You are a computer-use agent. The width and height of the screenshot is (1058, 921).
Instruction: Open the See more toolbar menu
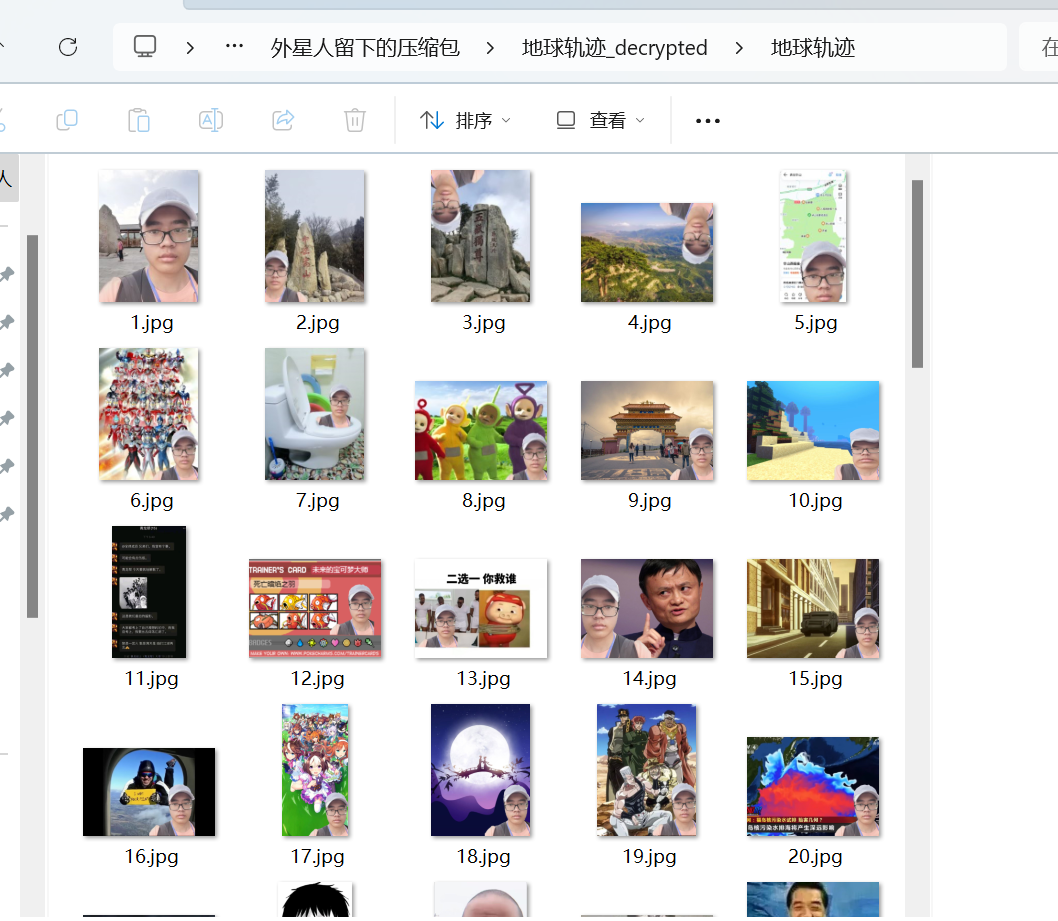click(x=708, y=121)
